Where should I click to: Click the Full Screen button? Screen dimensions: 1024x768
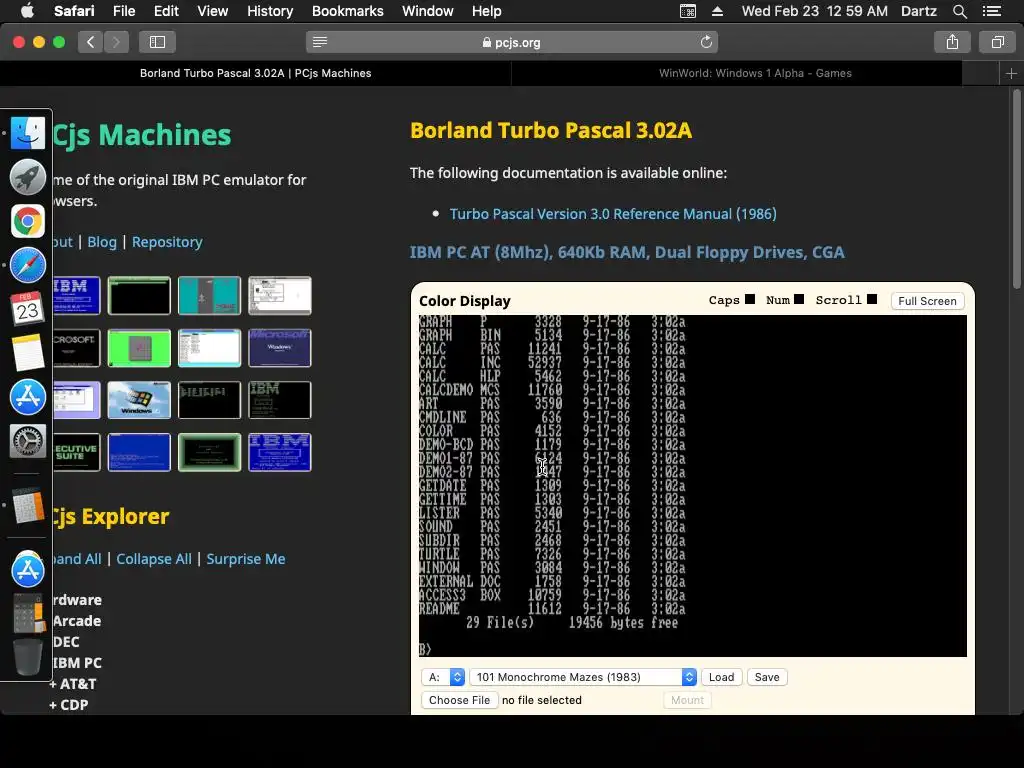[x=927, y=301]
